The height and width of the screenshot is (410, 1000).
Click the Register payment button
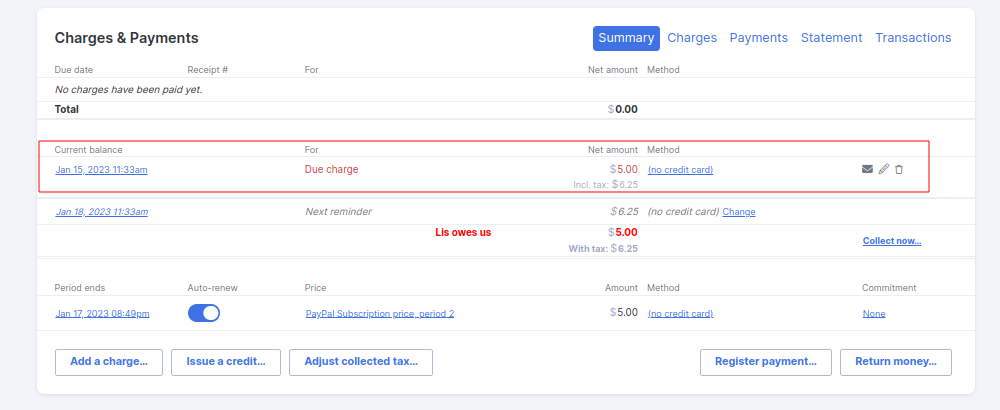766,362
